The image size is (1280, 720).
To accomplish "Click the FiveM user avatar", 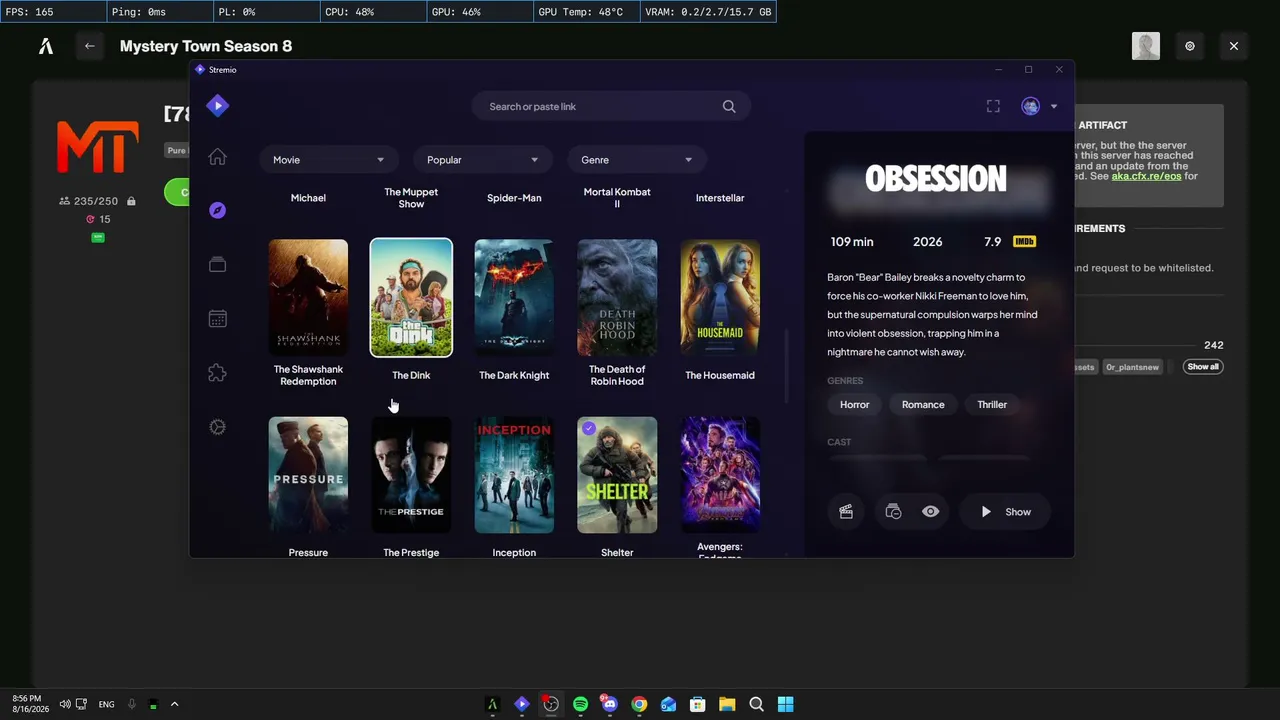I will 1146,46.
